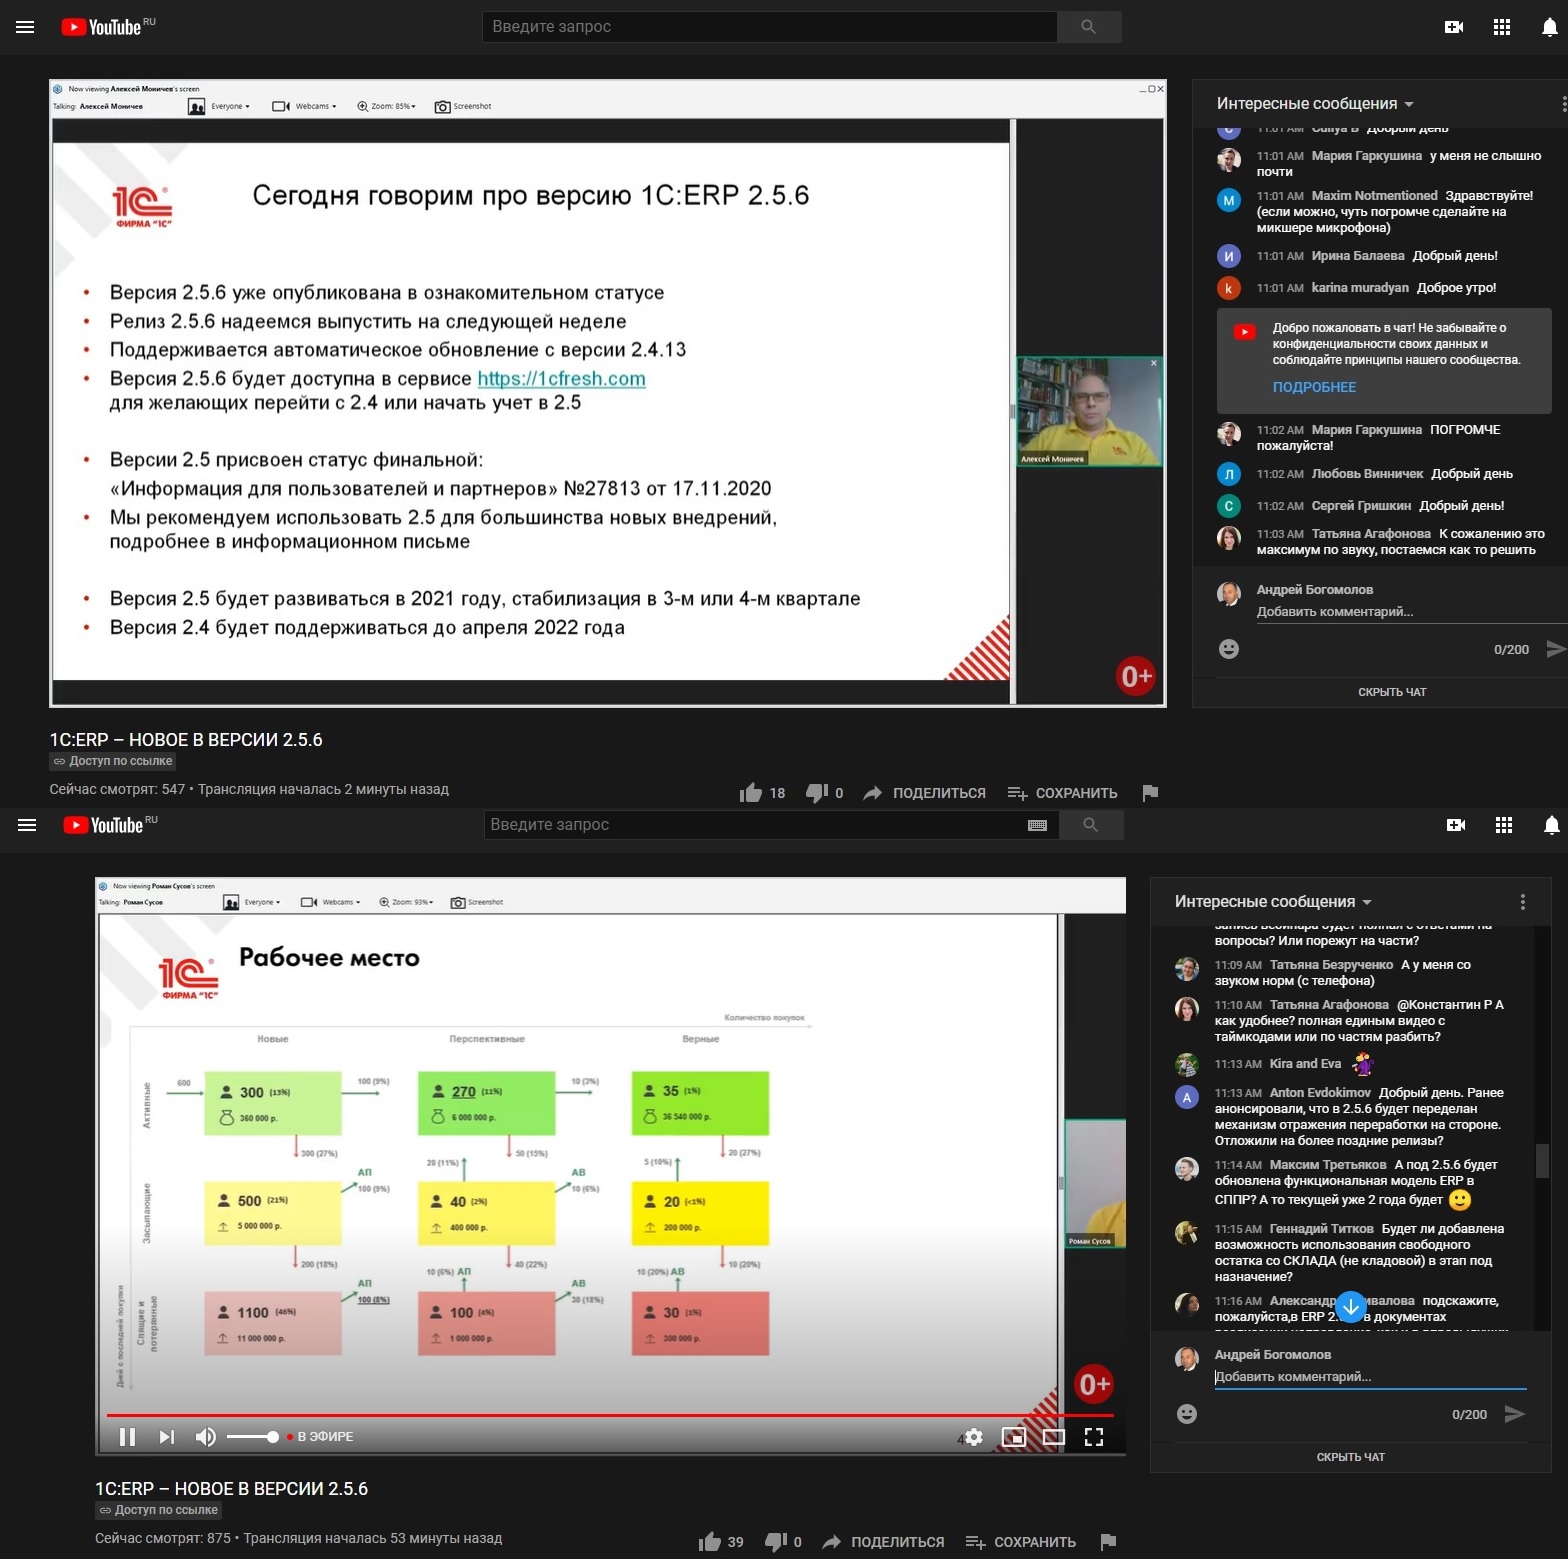
Task: Like the stream showing 18 likes
Action: pyautogui.click(x=751, y=792)
